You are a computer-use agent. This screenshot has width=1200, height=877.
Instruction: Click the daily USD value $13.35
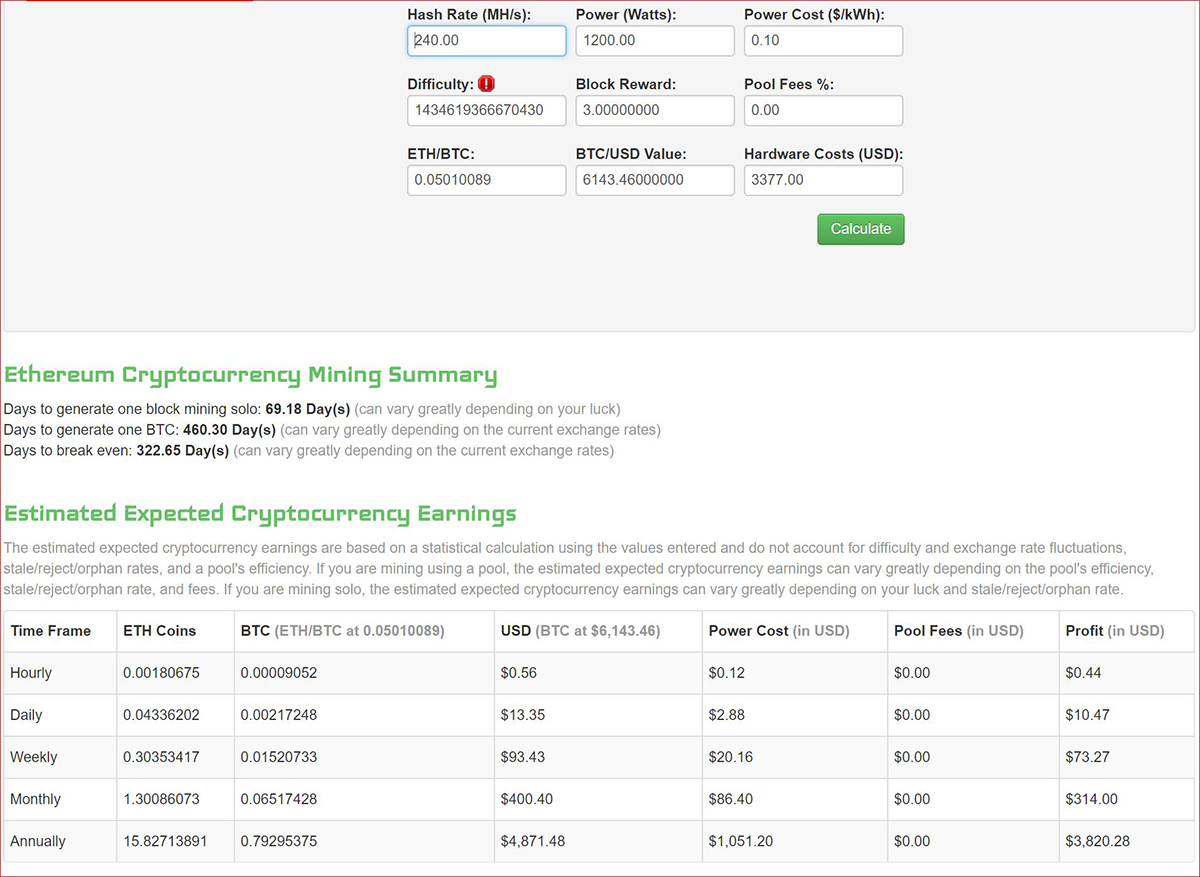[523, 715]
